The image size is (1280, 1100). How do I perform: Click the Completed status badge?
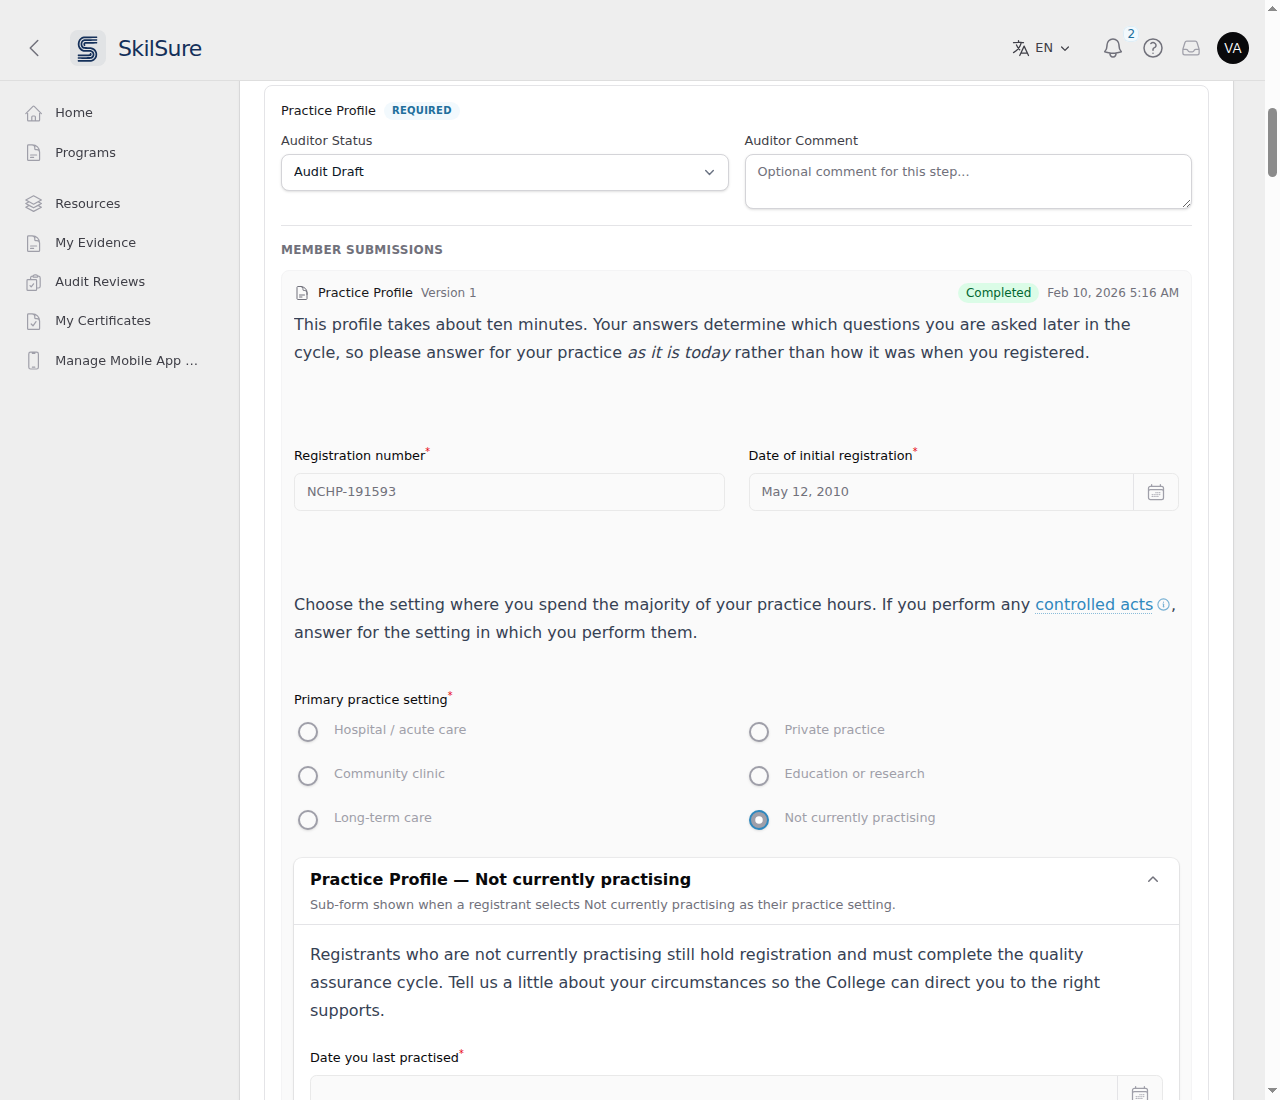[998, 293]
